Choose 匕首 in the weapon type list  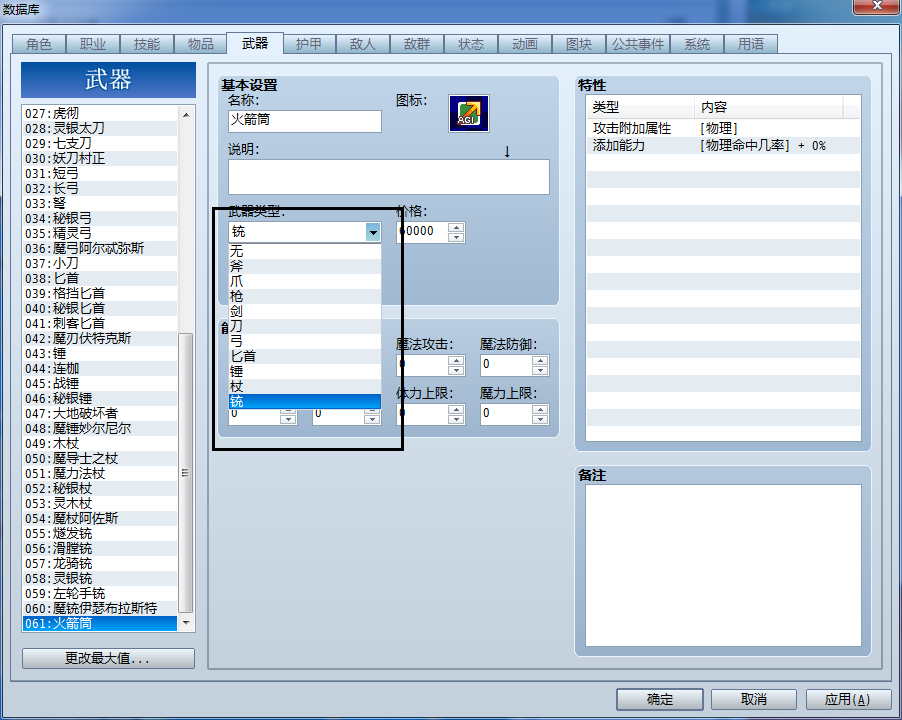pos(304,356)
